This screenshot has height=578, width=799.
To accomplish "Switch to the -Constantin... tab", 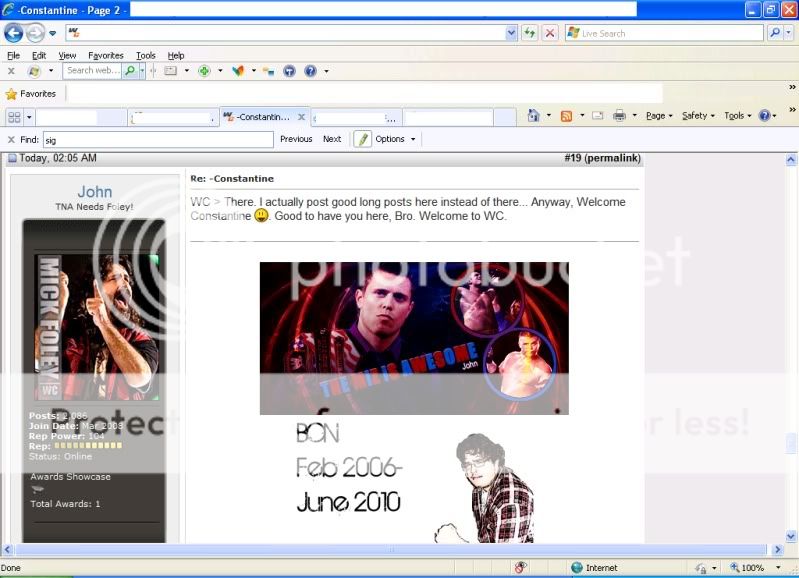I will (x=263, y=117).
